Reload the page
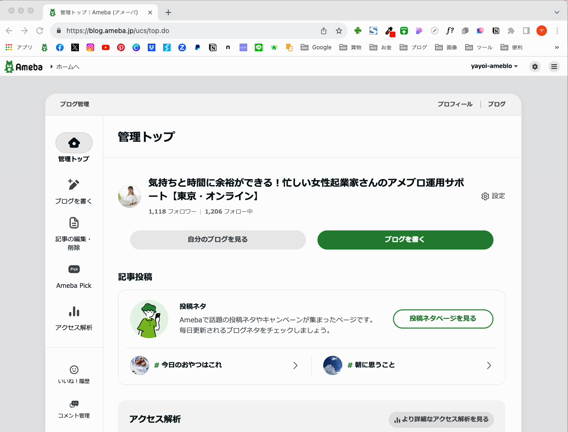The image size is (568, 432). tap(39, 31)
